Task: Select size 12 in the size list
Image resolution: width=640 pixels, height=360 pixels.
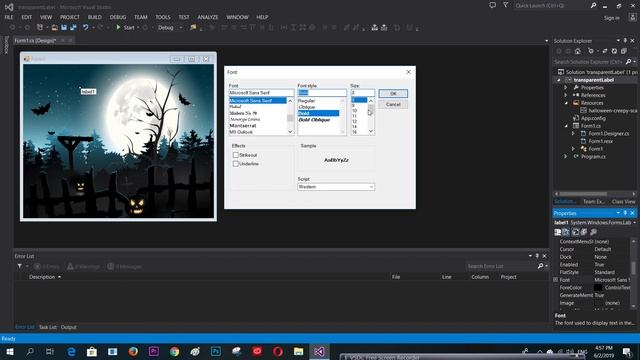Action: point(354,121)
